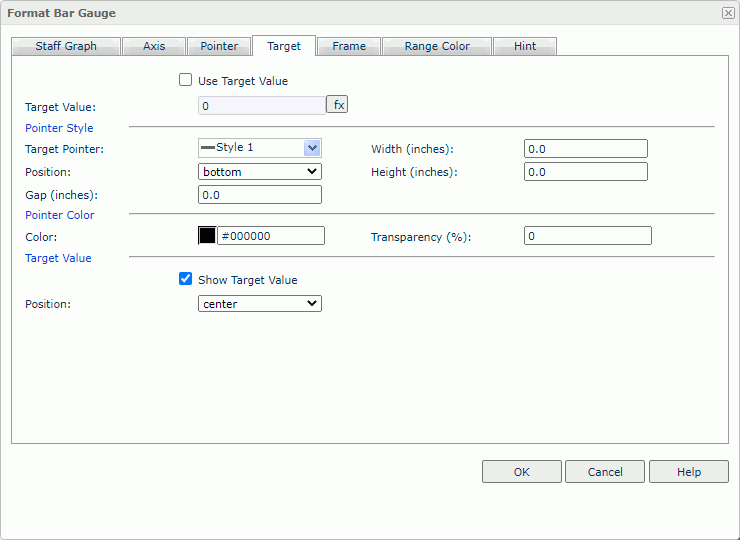This screenshot has width=740, height=540.
Task: Click the Cancel button
Action: 605,472
